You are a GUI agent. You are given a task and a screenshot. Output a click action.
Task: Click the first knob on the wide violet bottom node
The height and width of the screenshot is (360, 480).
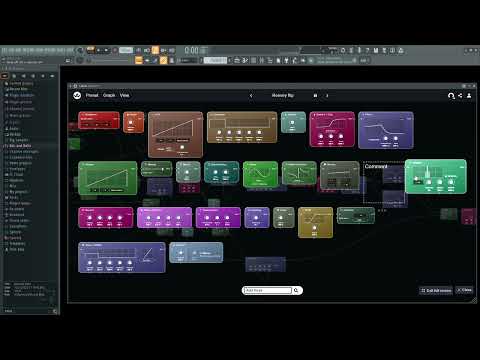pos(90,263)
